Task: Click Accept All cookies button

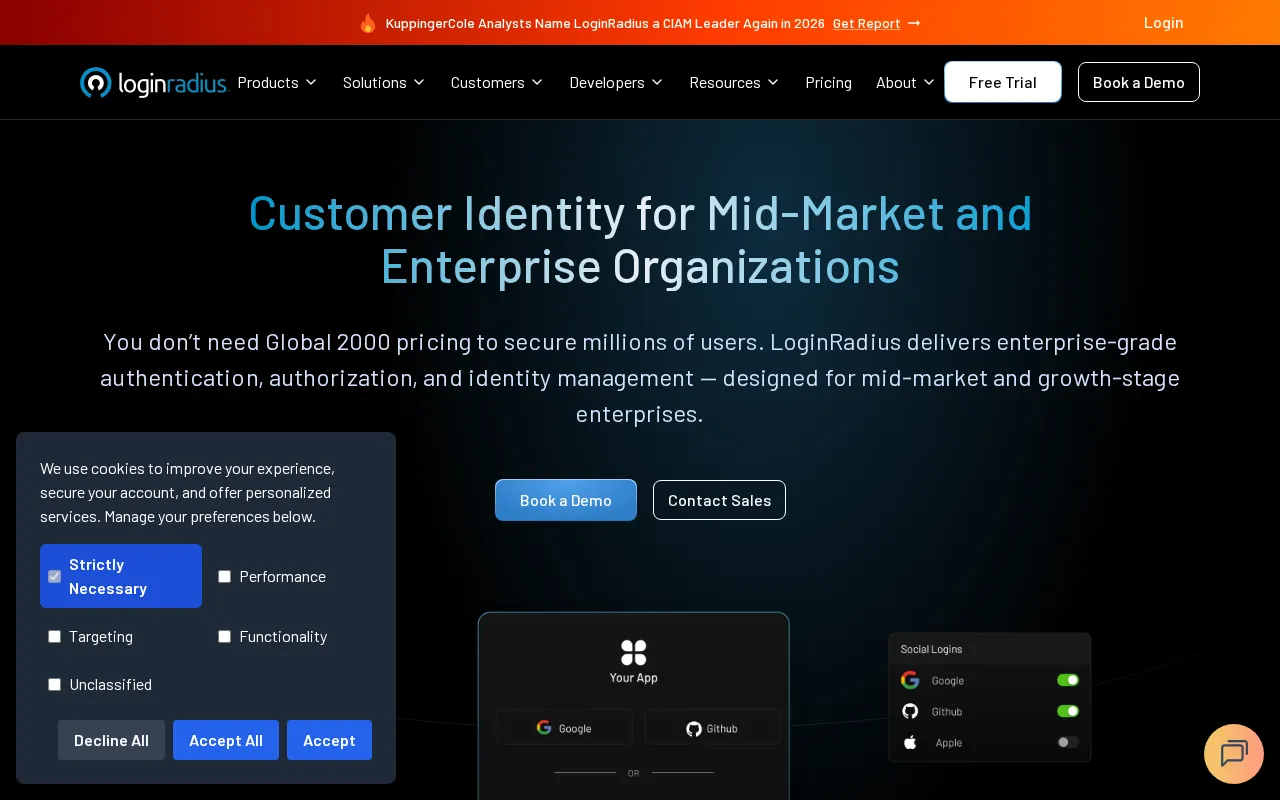Action: (x=226, y=740)
